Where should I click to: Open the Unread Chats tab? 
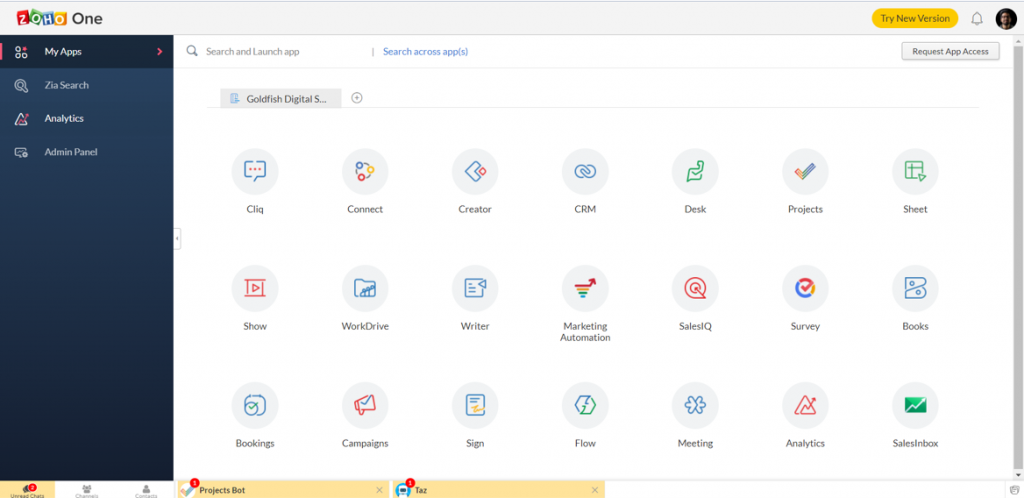(x=27, y=490)
